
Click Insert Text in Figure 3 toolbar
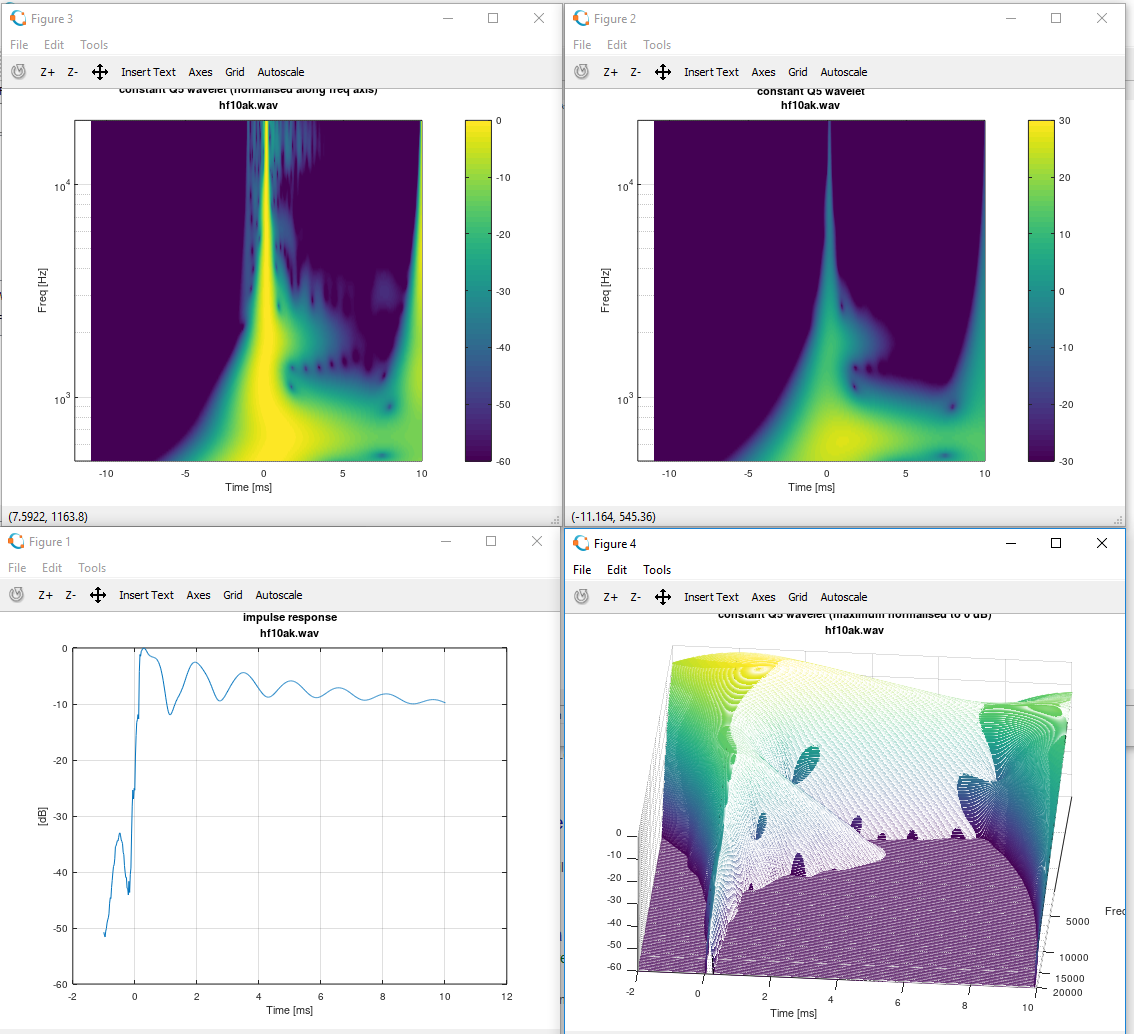(148, 72)
